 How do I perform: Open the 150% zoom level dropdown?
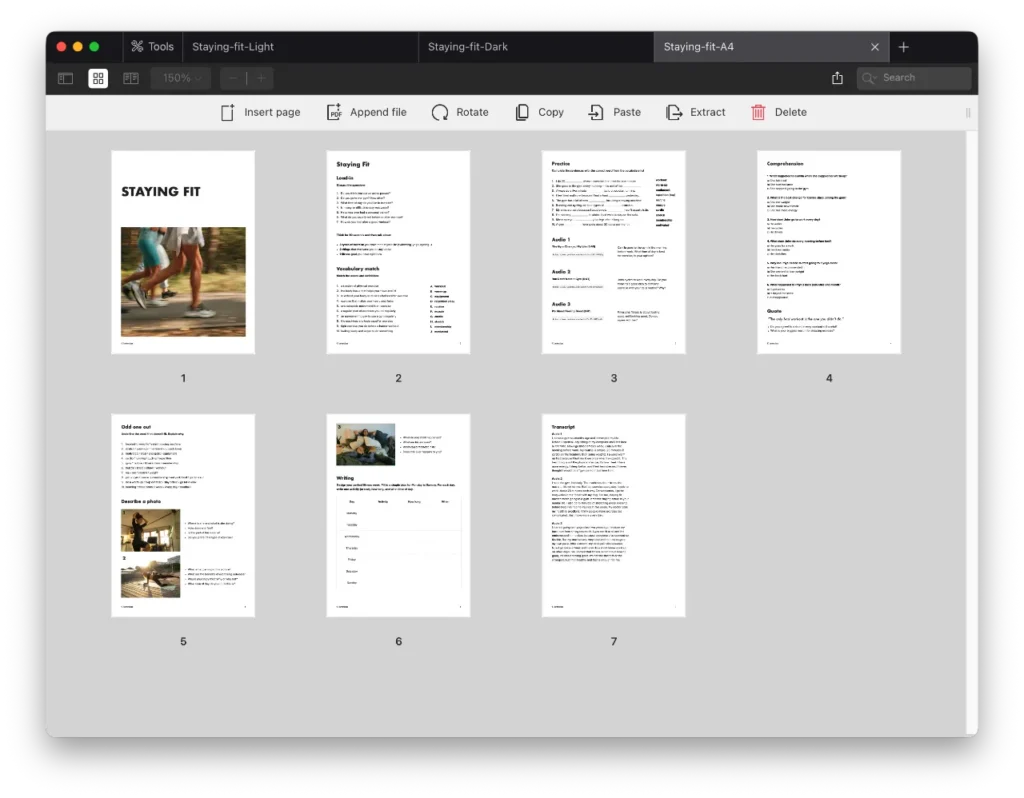click(x=181, y=78)
